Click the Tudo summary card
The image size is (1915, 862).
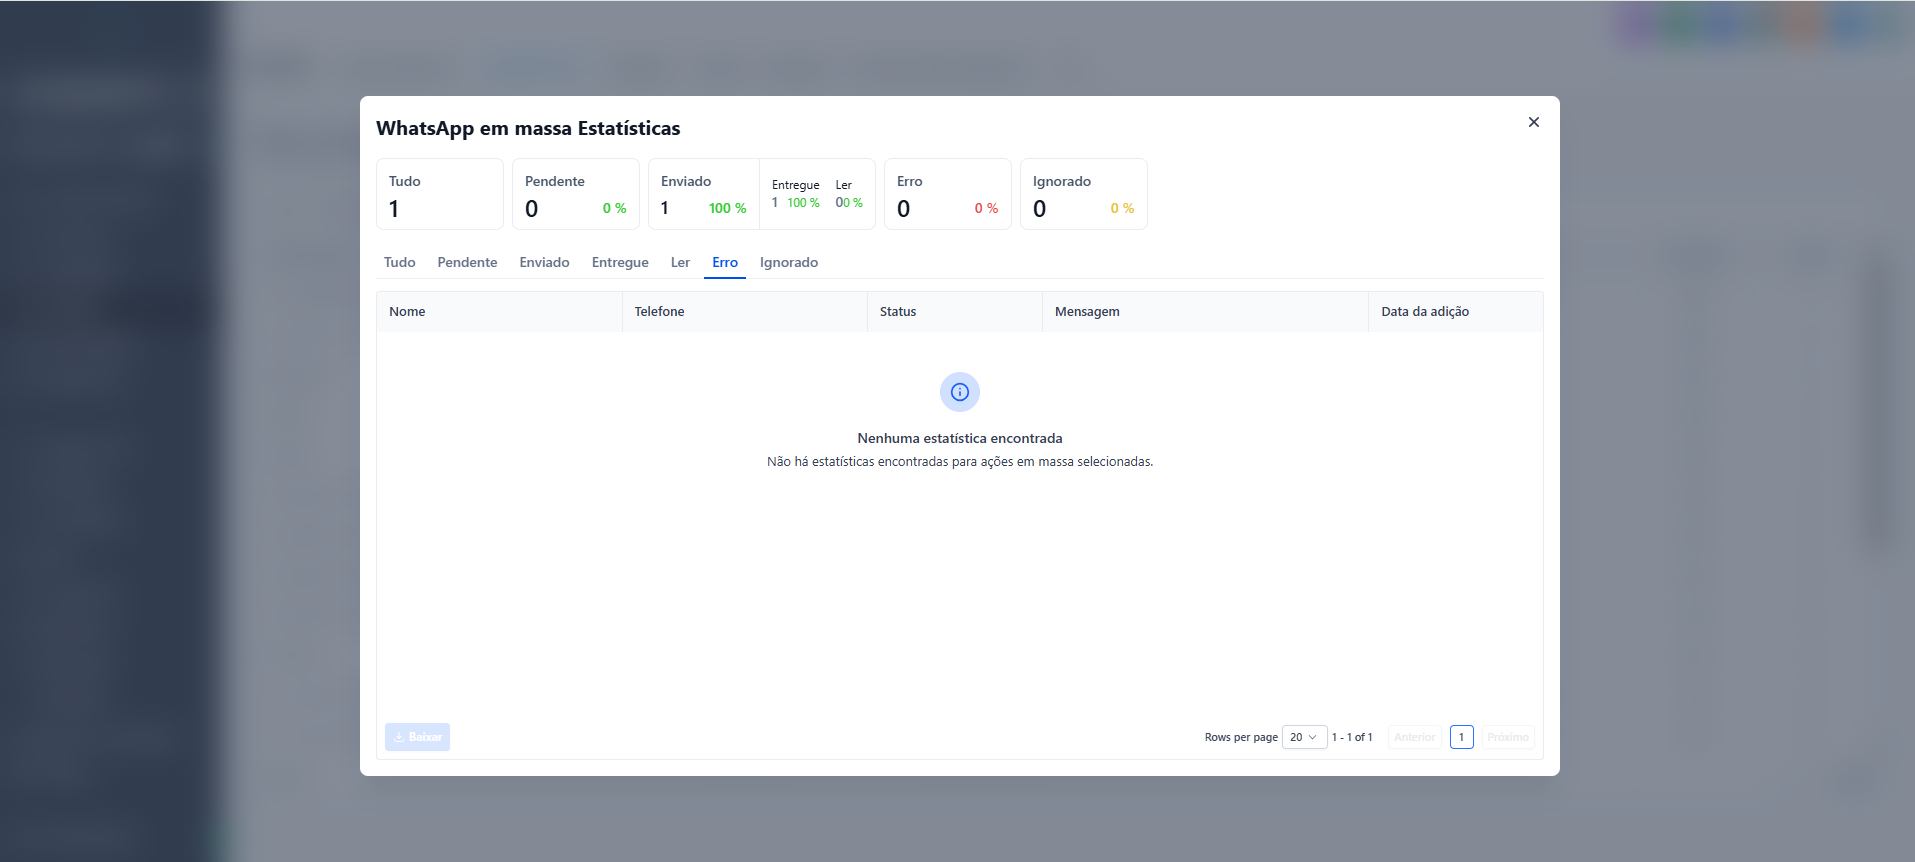[440, 194]
